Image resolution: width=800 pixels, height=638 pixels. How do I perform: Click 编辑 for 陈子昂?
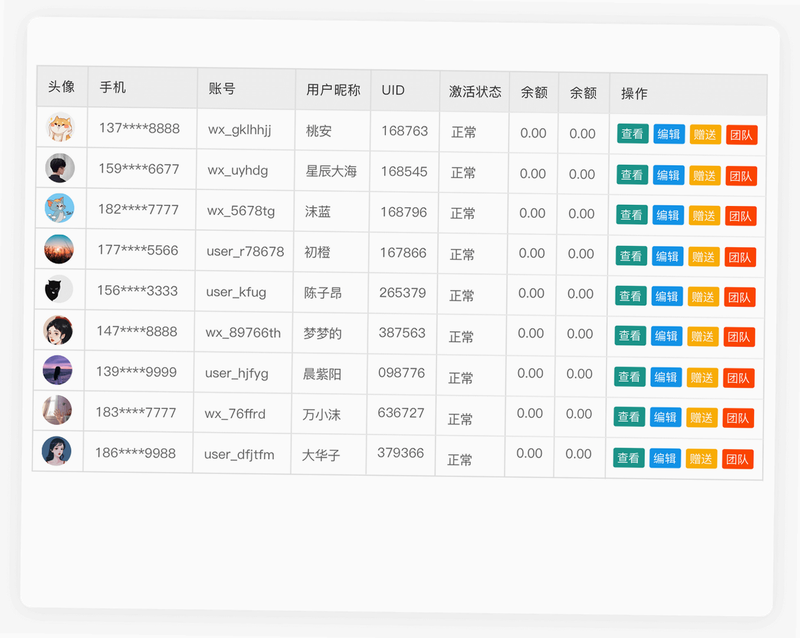667,296
